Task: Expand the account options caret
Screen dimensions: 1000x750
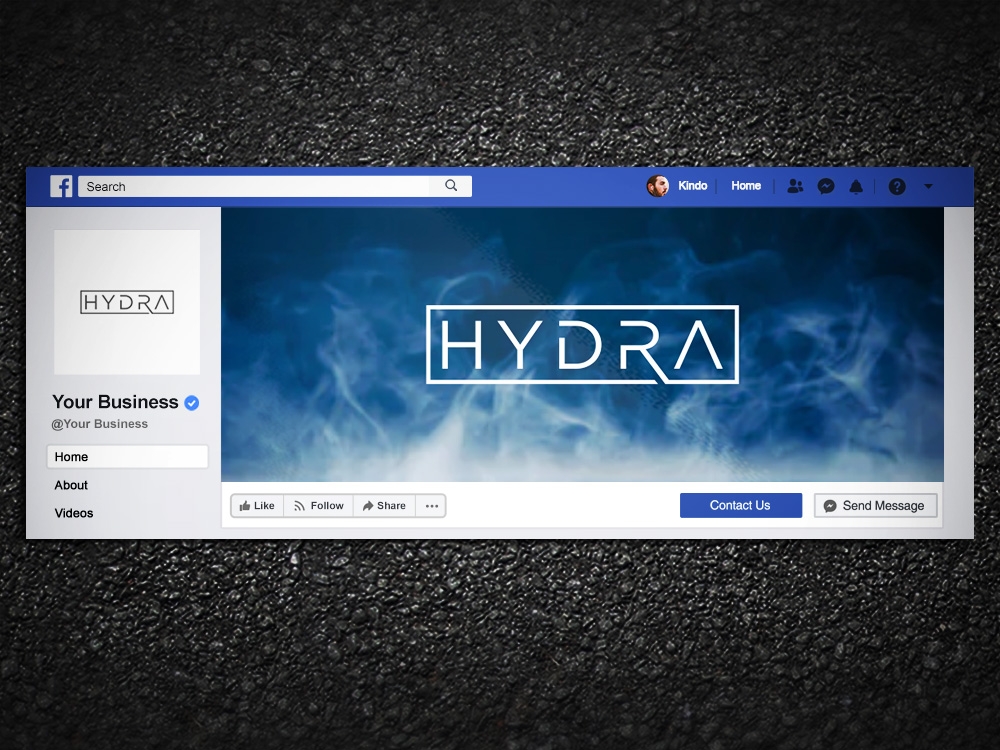Action: [925, 186]
